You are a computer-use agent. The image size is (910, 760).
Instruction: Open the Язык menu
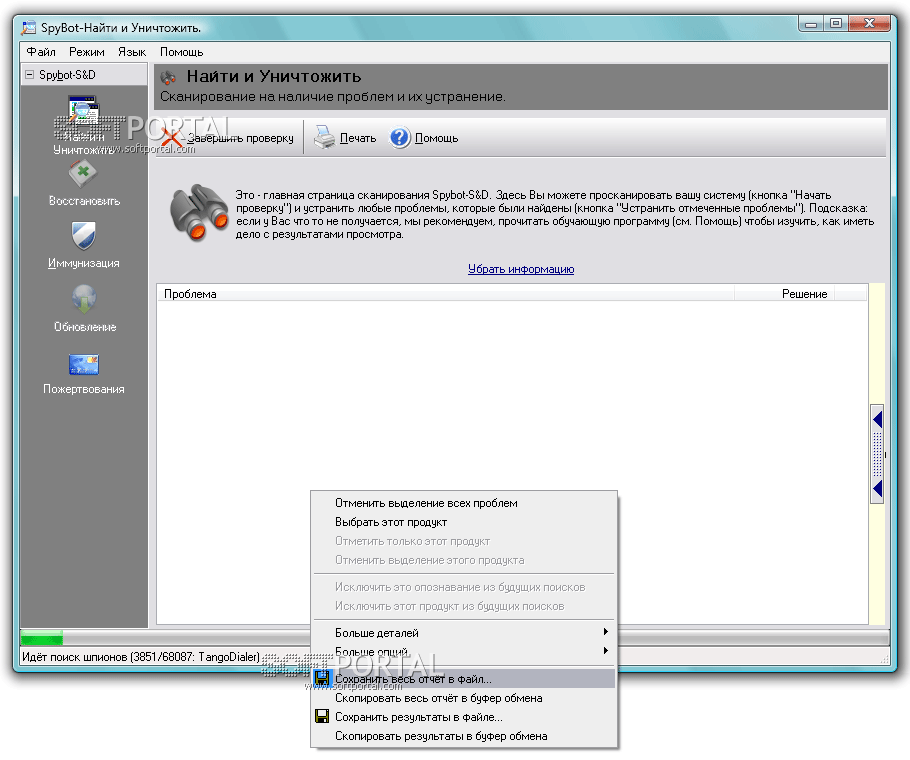(x=132, y=52)
